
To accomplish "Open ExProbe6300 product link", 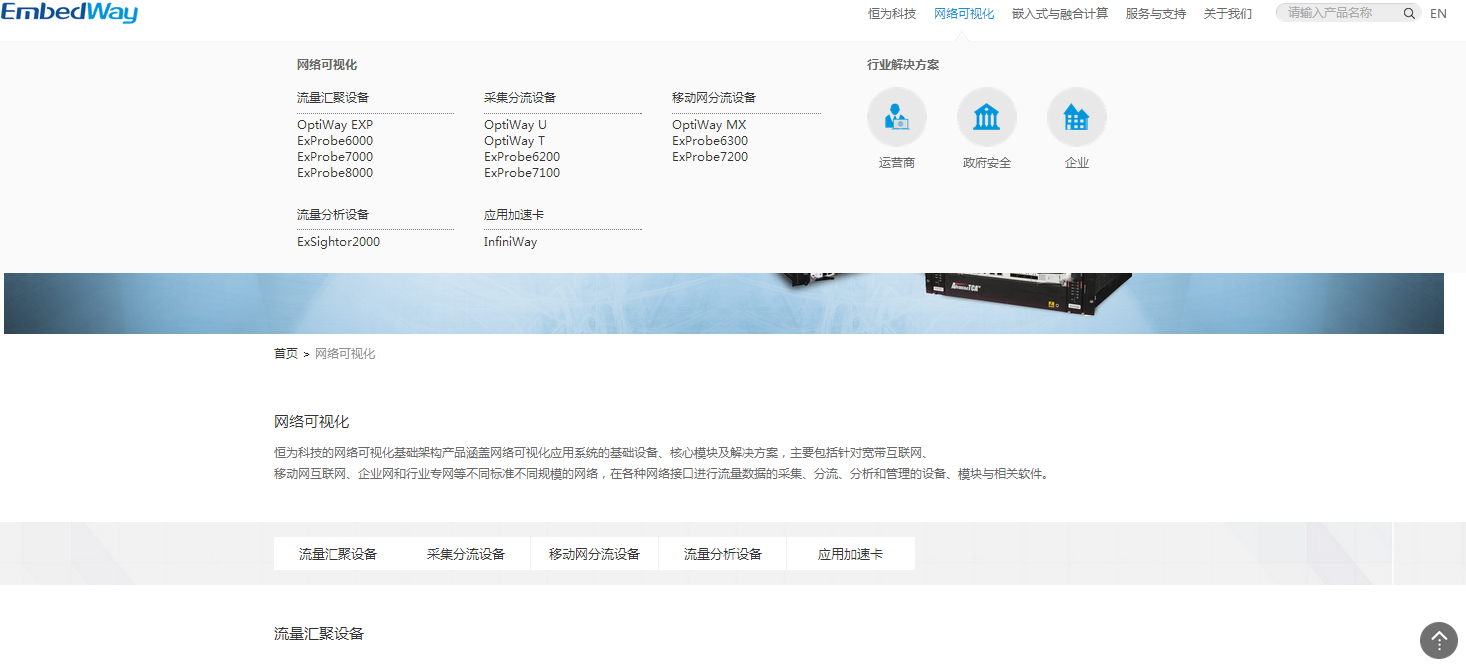I will [710, 141].
